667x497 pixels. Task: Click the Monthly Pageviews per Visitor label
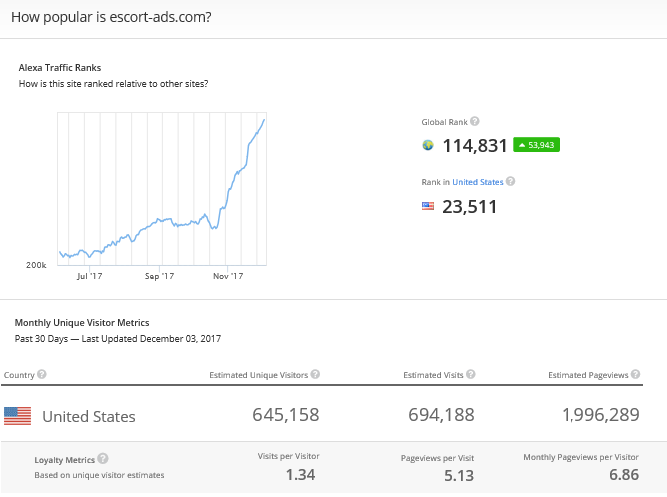581,457
